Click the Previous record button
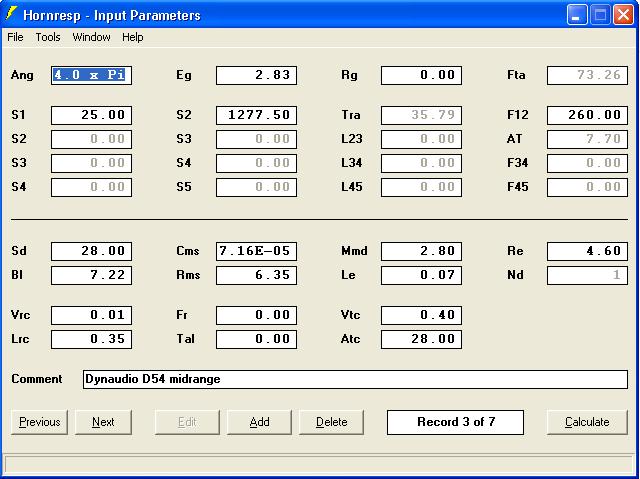The height and width of the screenshot is (479, 640). click(40, 422)
